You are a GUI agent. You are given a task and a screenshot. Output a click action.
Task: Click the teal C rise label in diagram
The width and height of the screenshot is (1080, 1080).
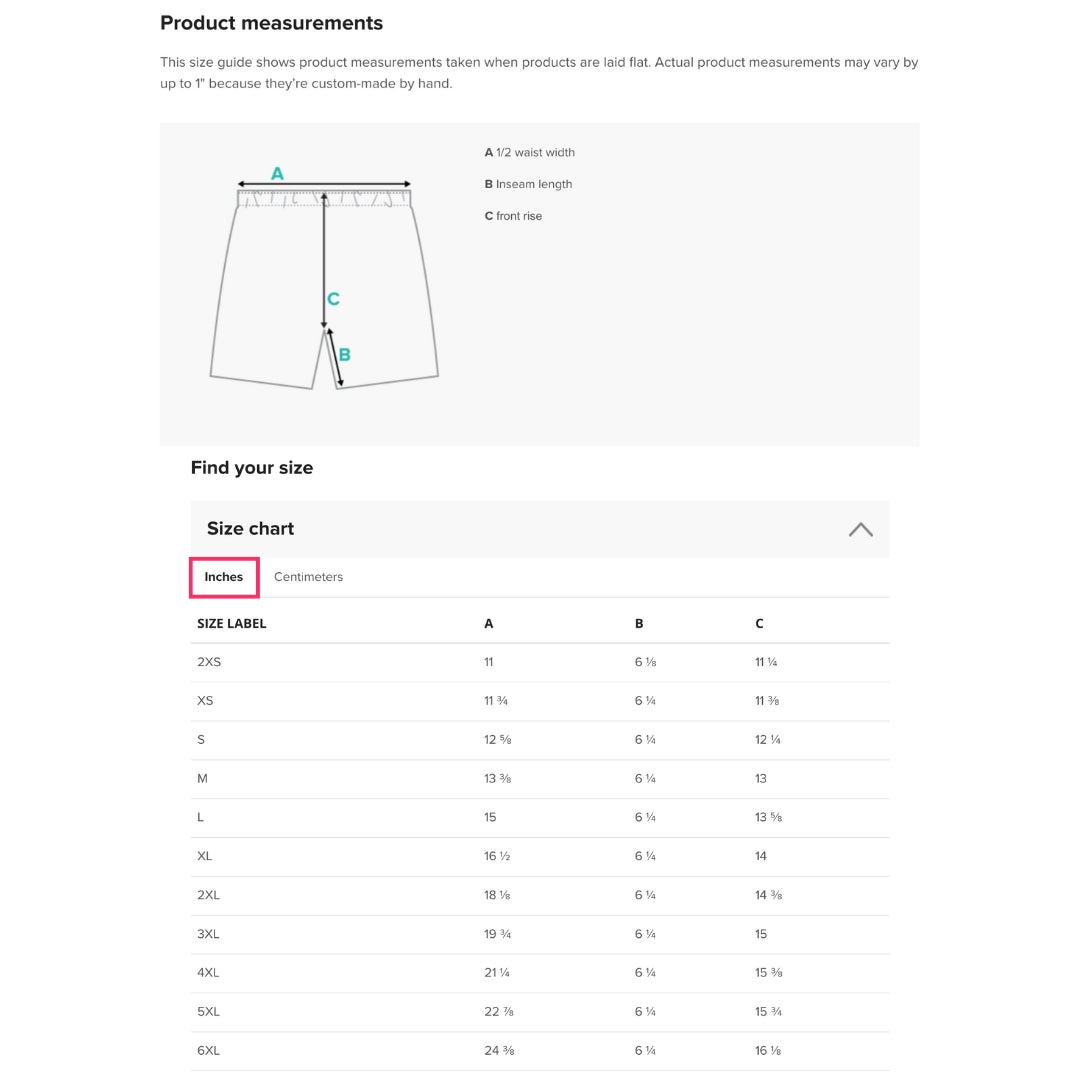click(333, 299)
